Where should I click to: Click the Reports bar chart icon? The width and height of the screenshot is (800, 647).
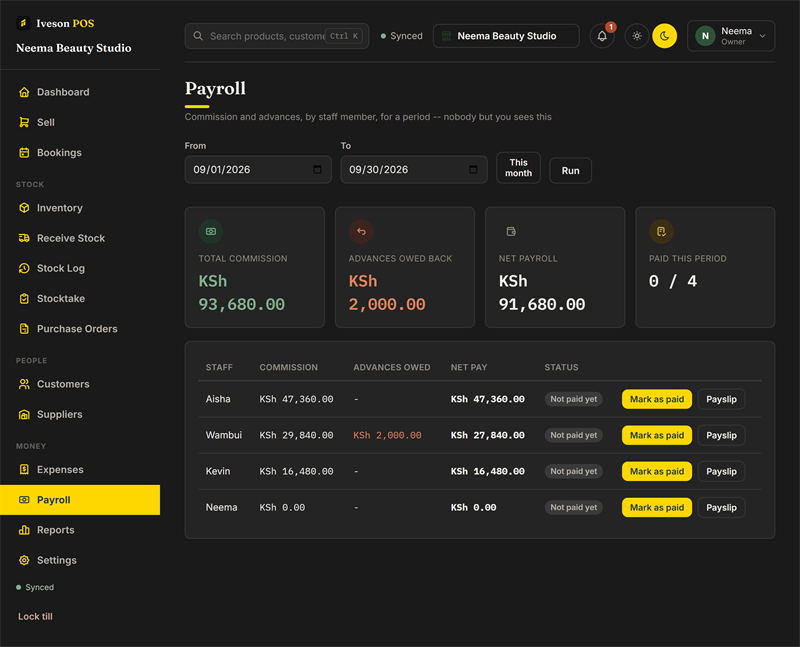click(x=24, y=530)
